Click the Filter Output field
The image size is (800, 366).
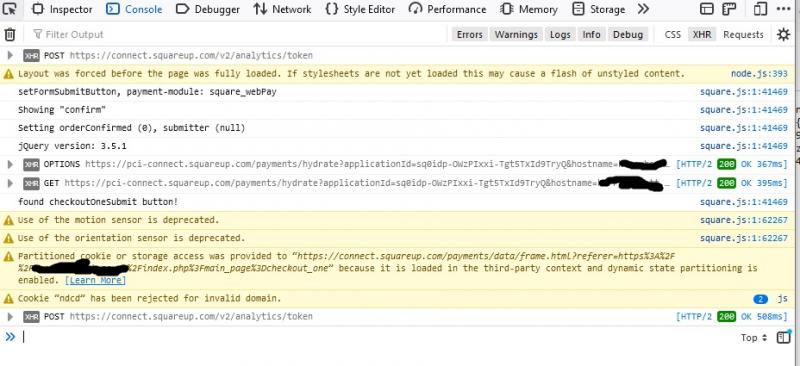pos(235,35)
